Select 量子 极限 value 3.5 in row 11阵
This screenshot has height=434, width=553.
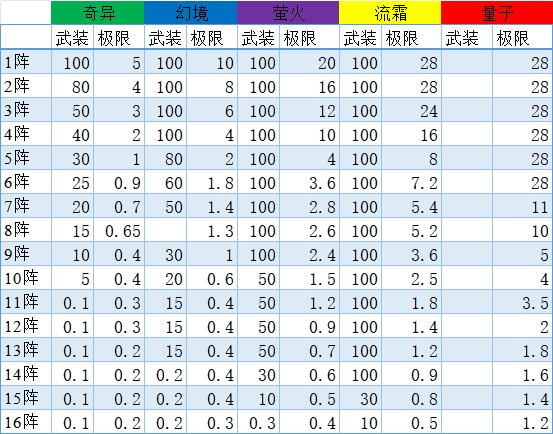[x=522, y=302]
